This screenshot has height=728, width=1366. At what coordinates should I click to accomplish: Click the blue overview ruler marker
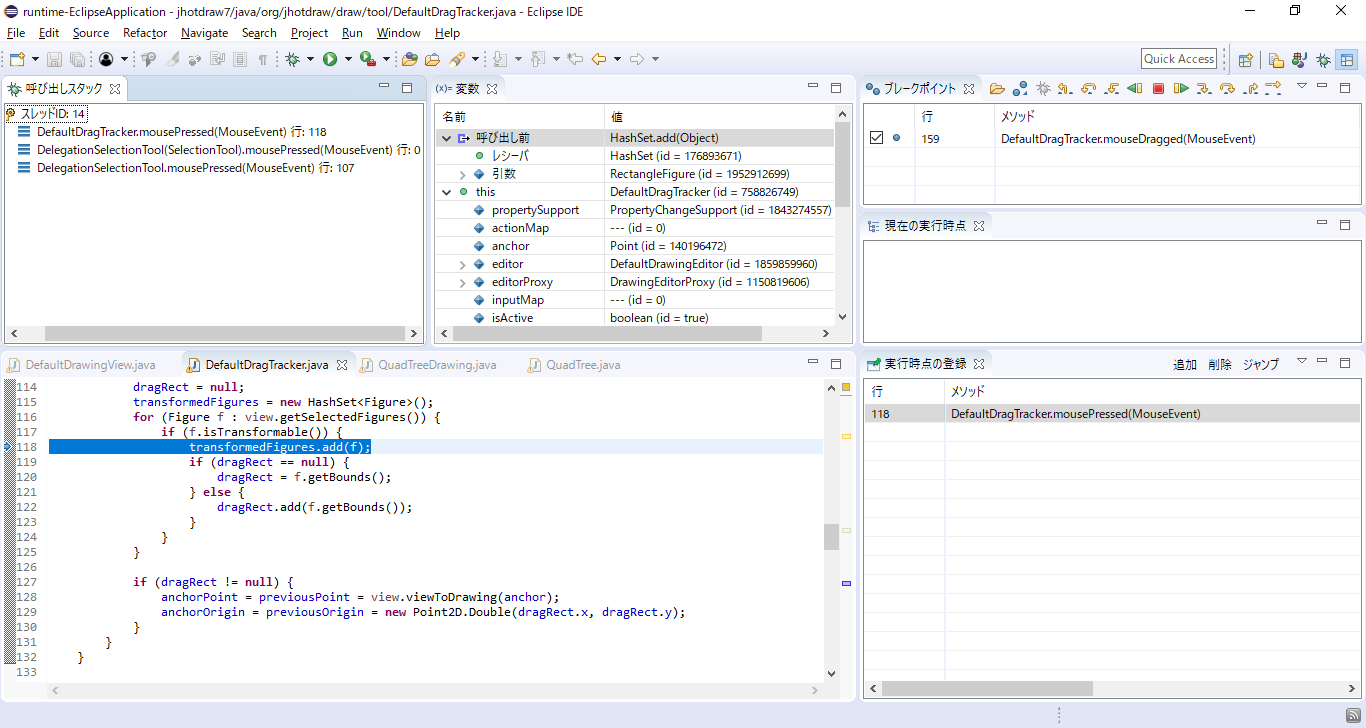point(846,583)
